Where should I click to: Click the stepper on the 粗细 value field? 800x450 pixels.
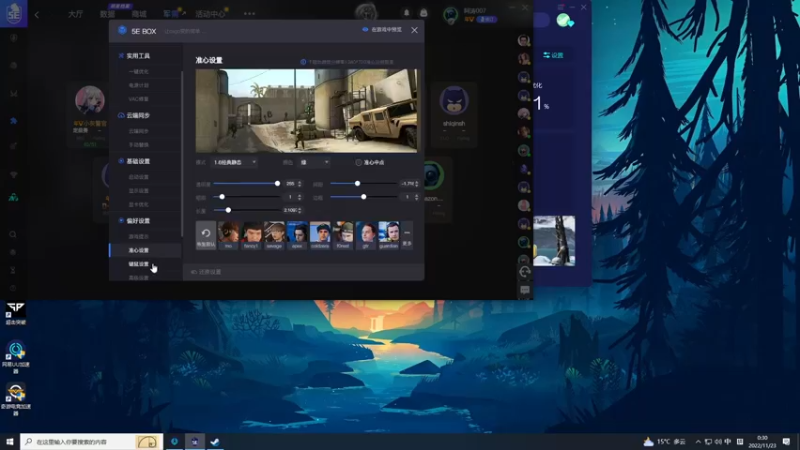pyautogui.click(x=299, y=196)
